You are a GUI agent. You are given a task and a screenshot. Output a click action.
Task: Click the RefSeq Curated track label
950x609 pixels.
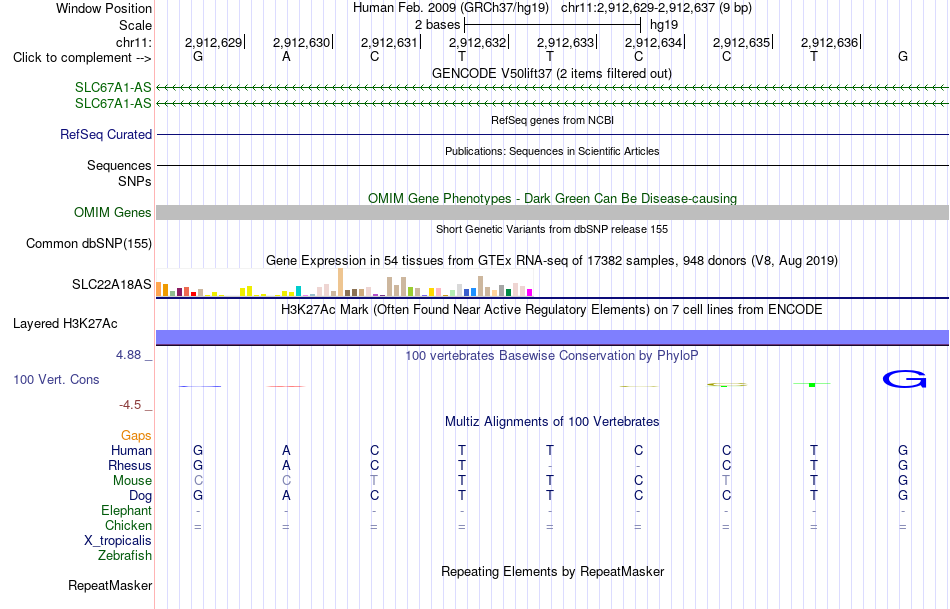pyautogui.click(x=106, y=135)
